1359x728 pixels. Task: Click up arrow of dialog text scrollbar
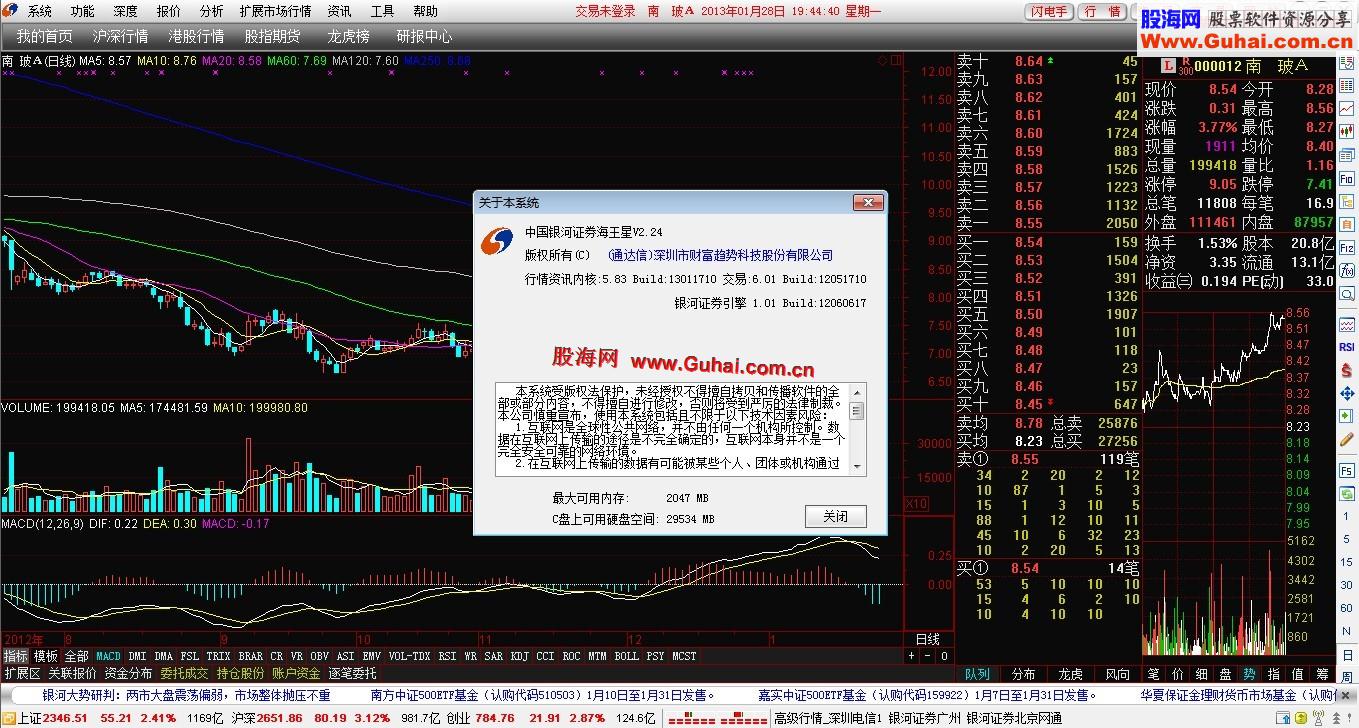[x=857, y=391]
